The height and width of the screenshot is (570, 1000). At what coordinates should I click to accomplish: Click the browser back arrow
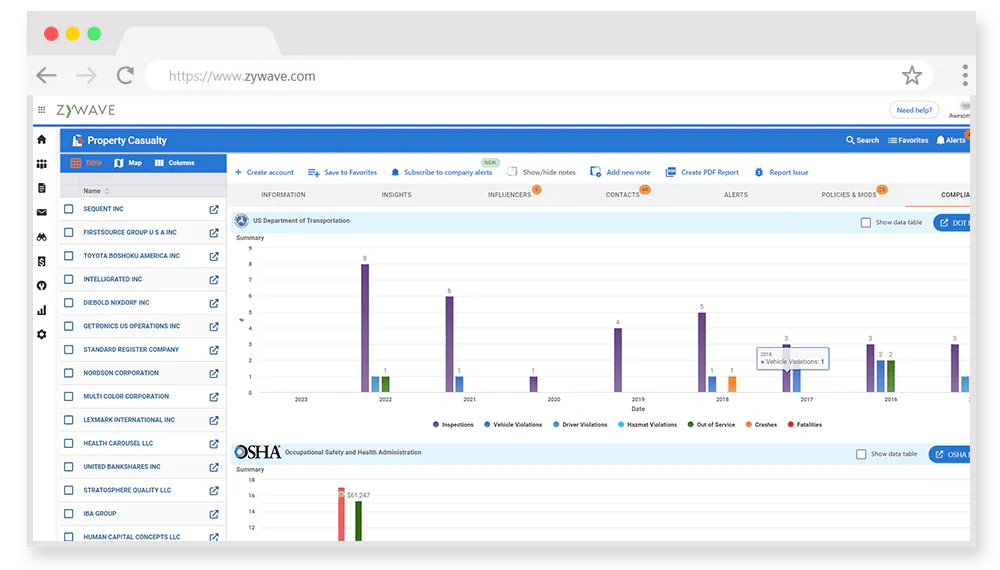pos(47,76)
